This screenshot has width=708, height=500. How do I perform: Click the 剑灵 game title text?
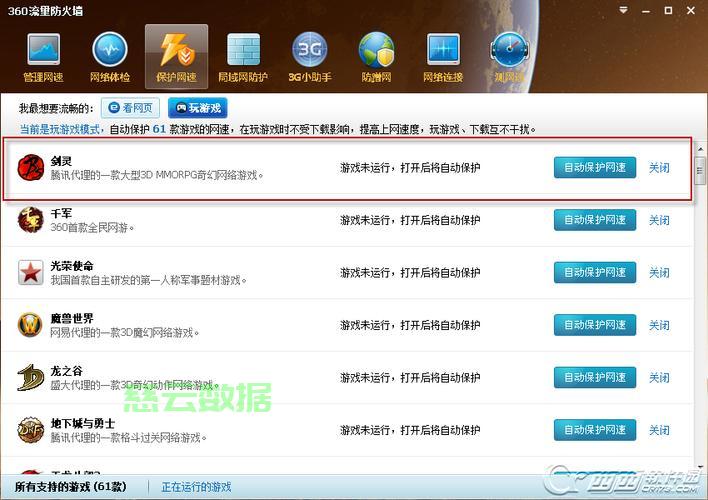[x=61, y=161]
